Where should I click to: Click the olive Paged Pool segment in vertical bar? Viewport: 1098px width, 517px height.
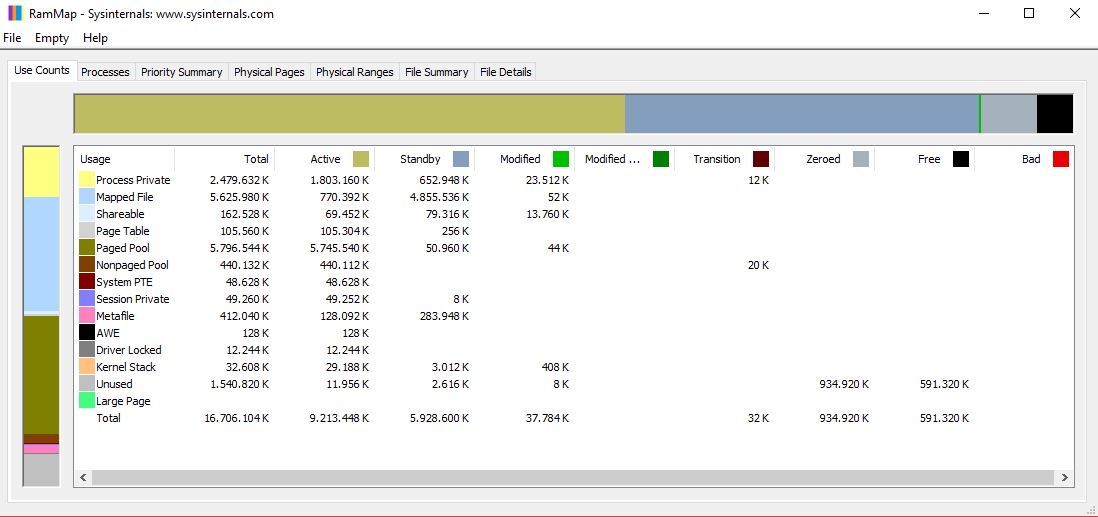click(x=41, y=375)
